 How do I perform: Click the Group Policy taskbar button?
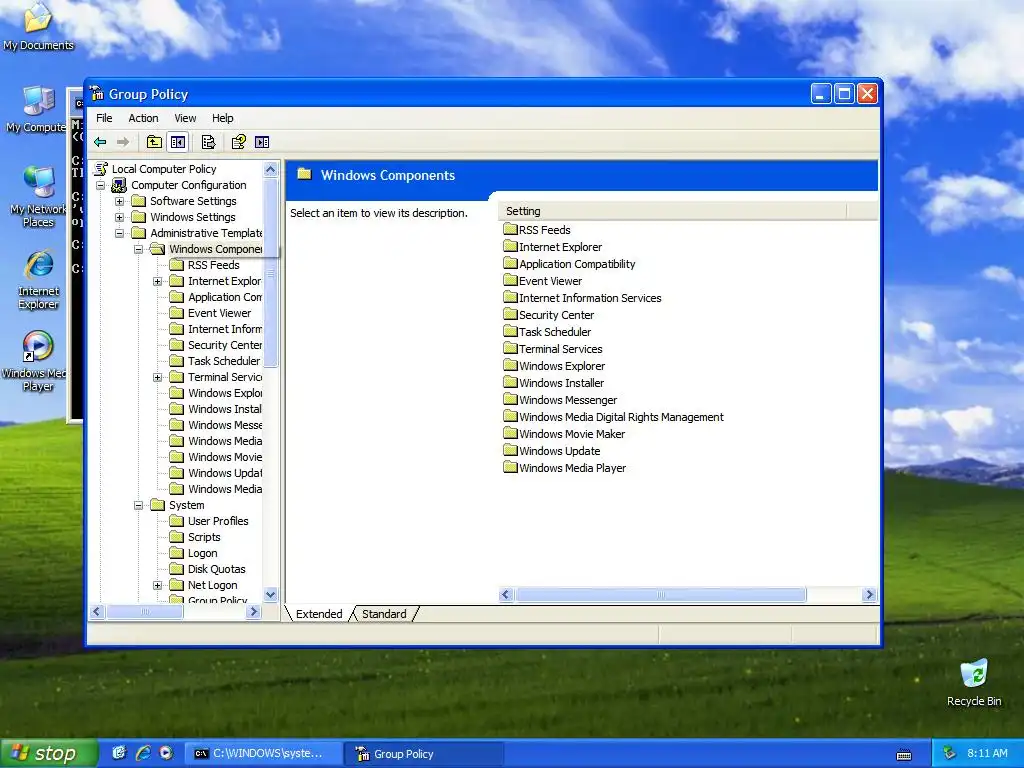point(424,754)
